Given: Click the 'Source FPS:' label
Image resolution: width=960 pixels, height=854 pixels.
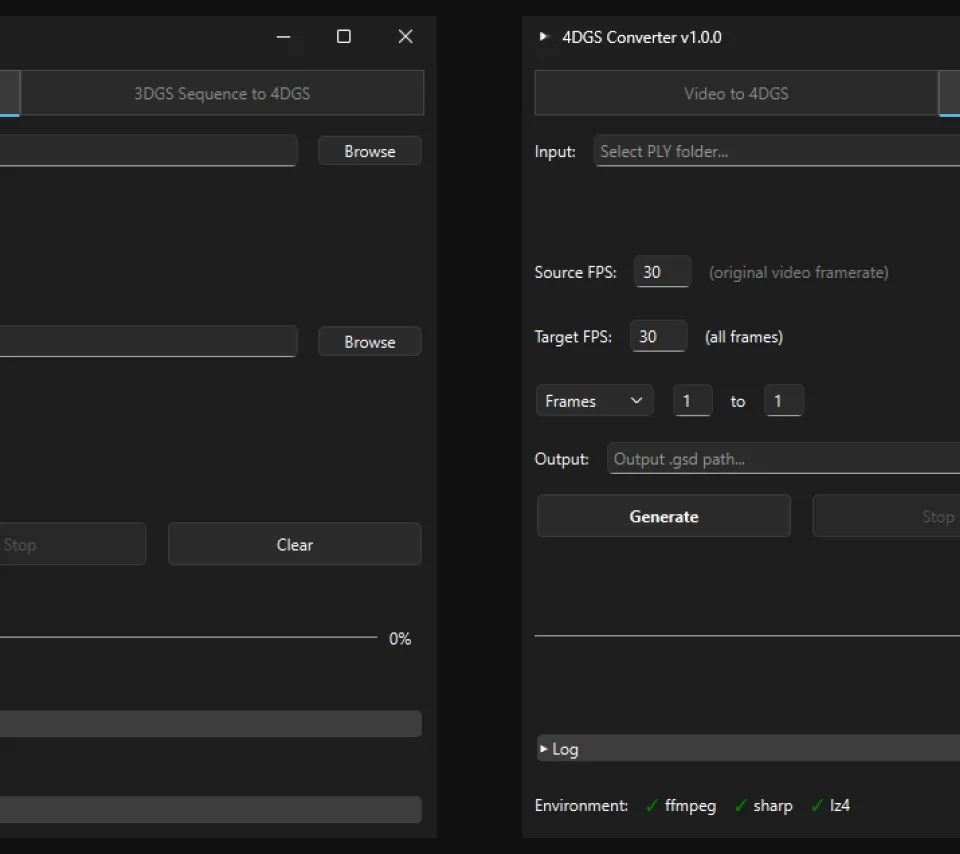Looking at the screenshot, I should click(x=576, y=272).
